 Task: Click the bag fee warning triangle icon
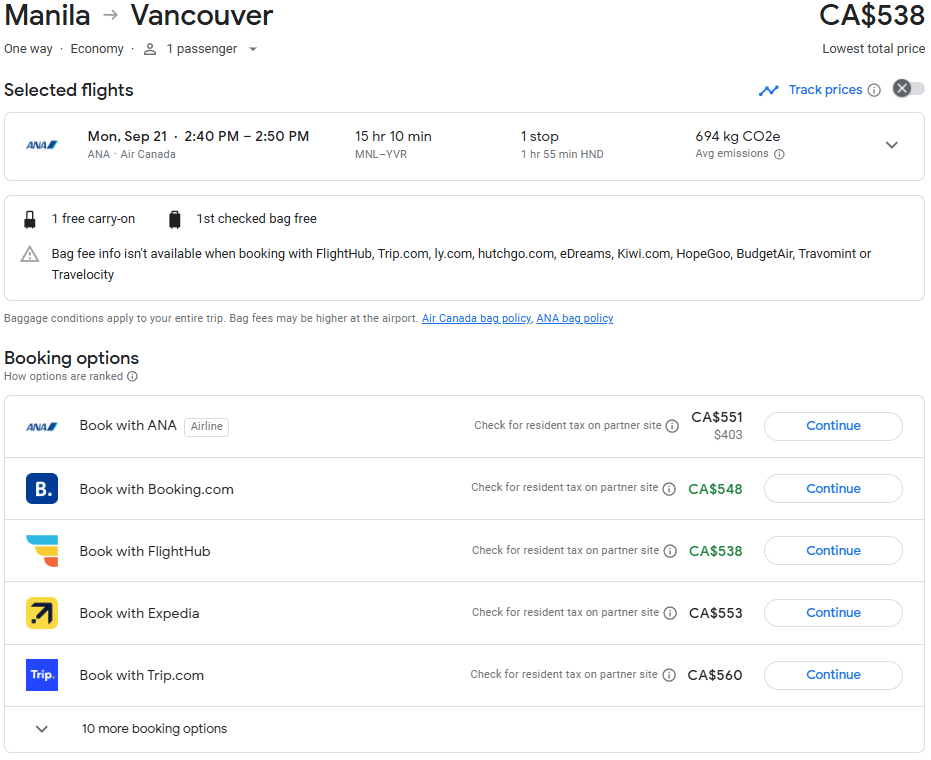pyautogui.click(x=30, y=254)
